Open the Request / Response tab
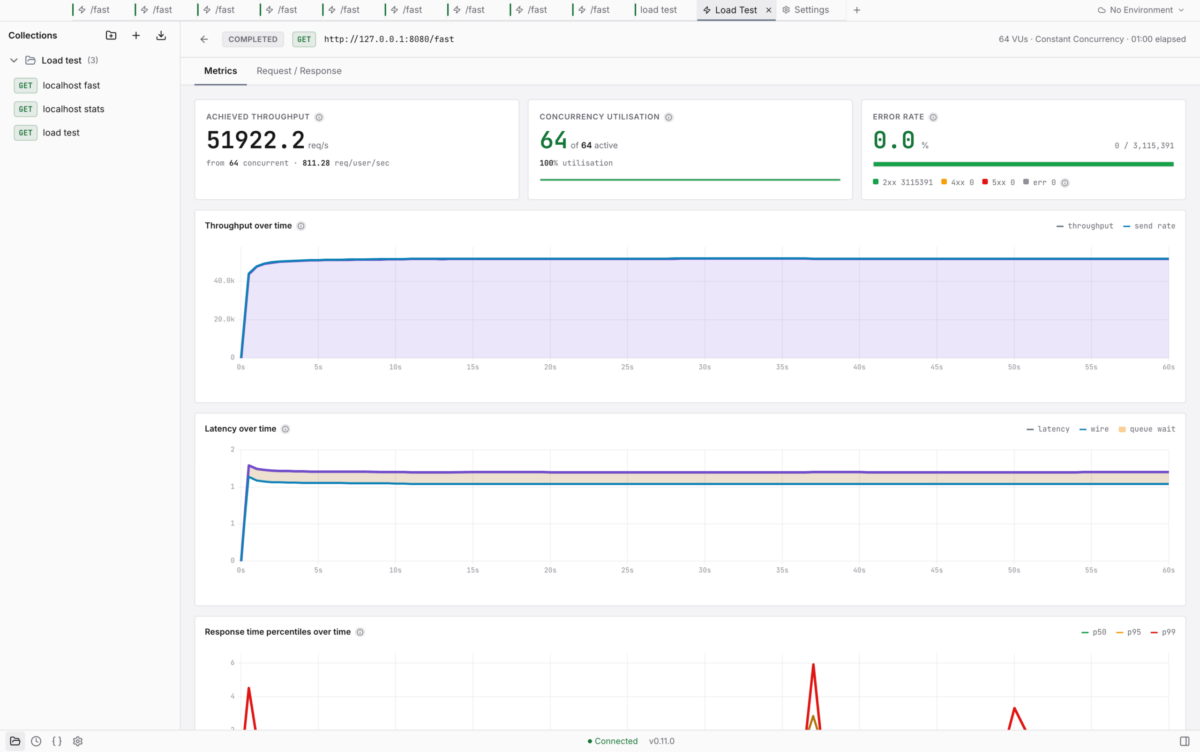This screenshot has height=752, width=1200. pos(299,71)
